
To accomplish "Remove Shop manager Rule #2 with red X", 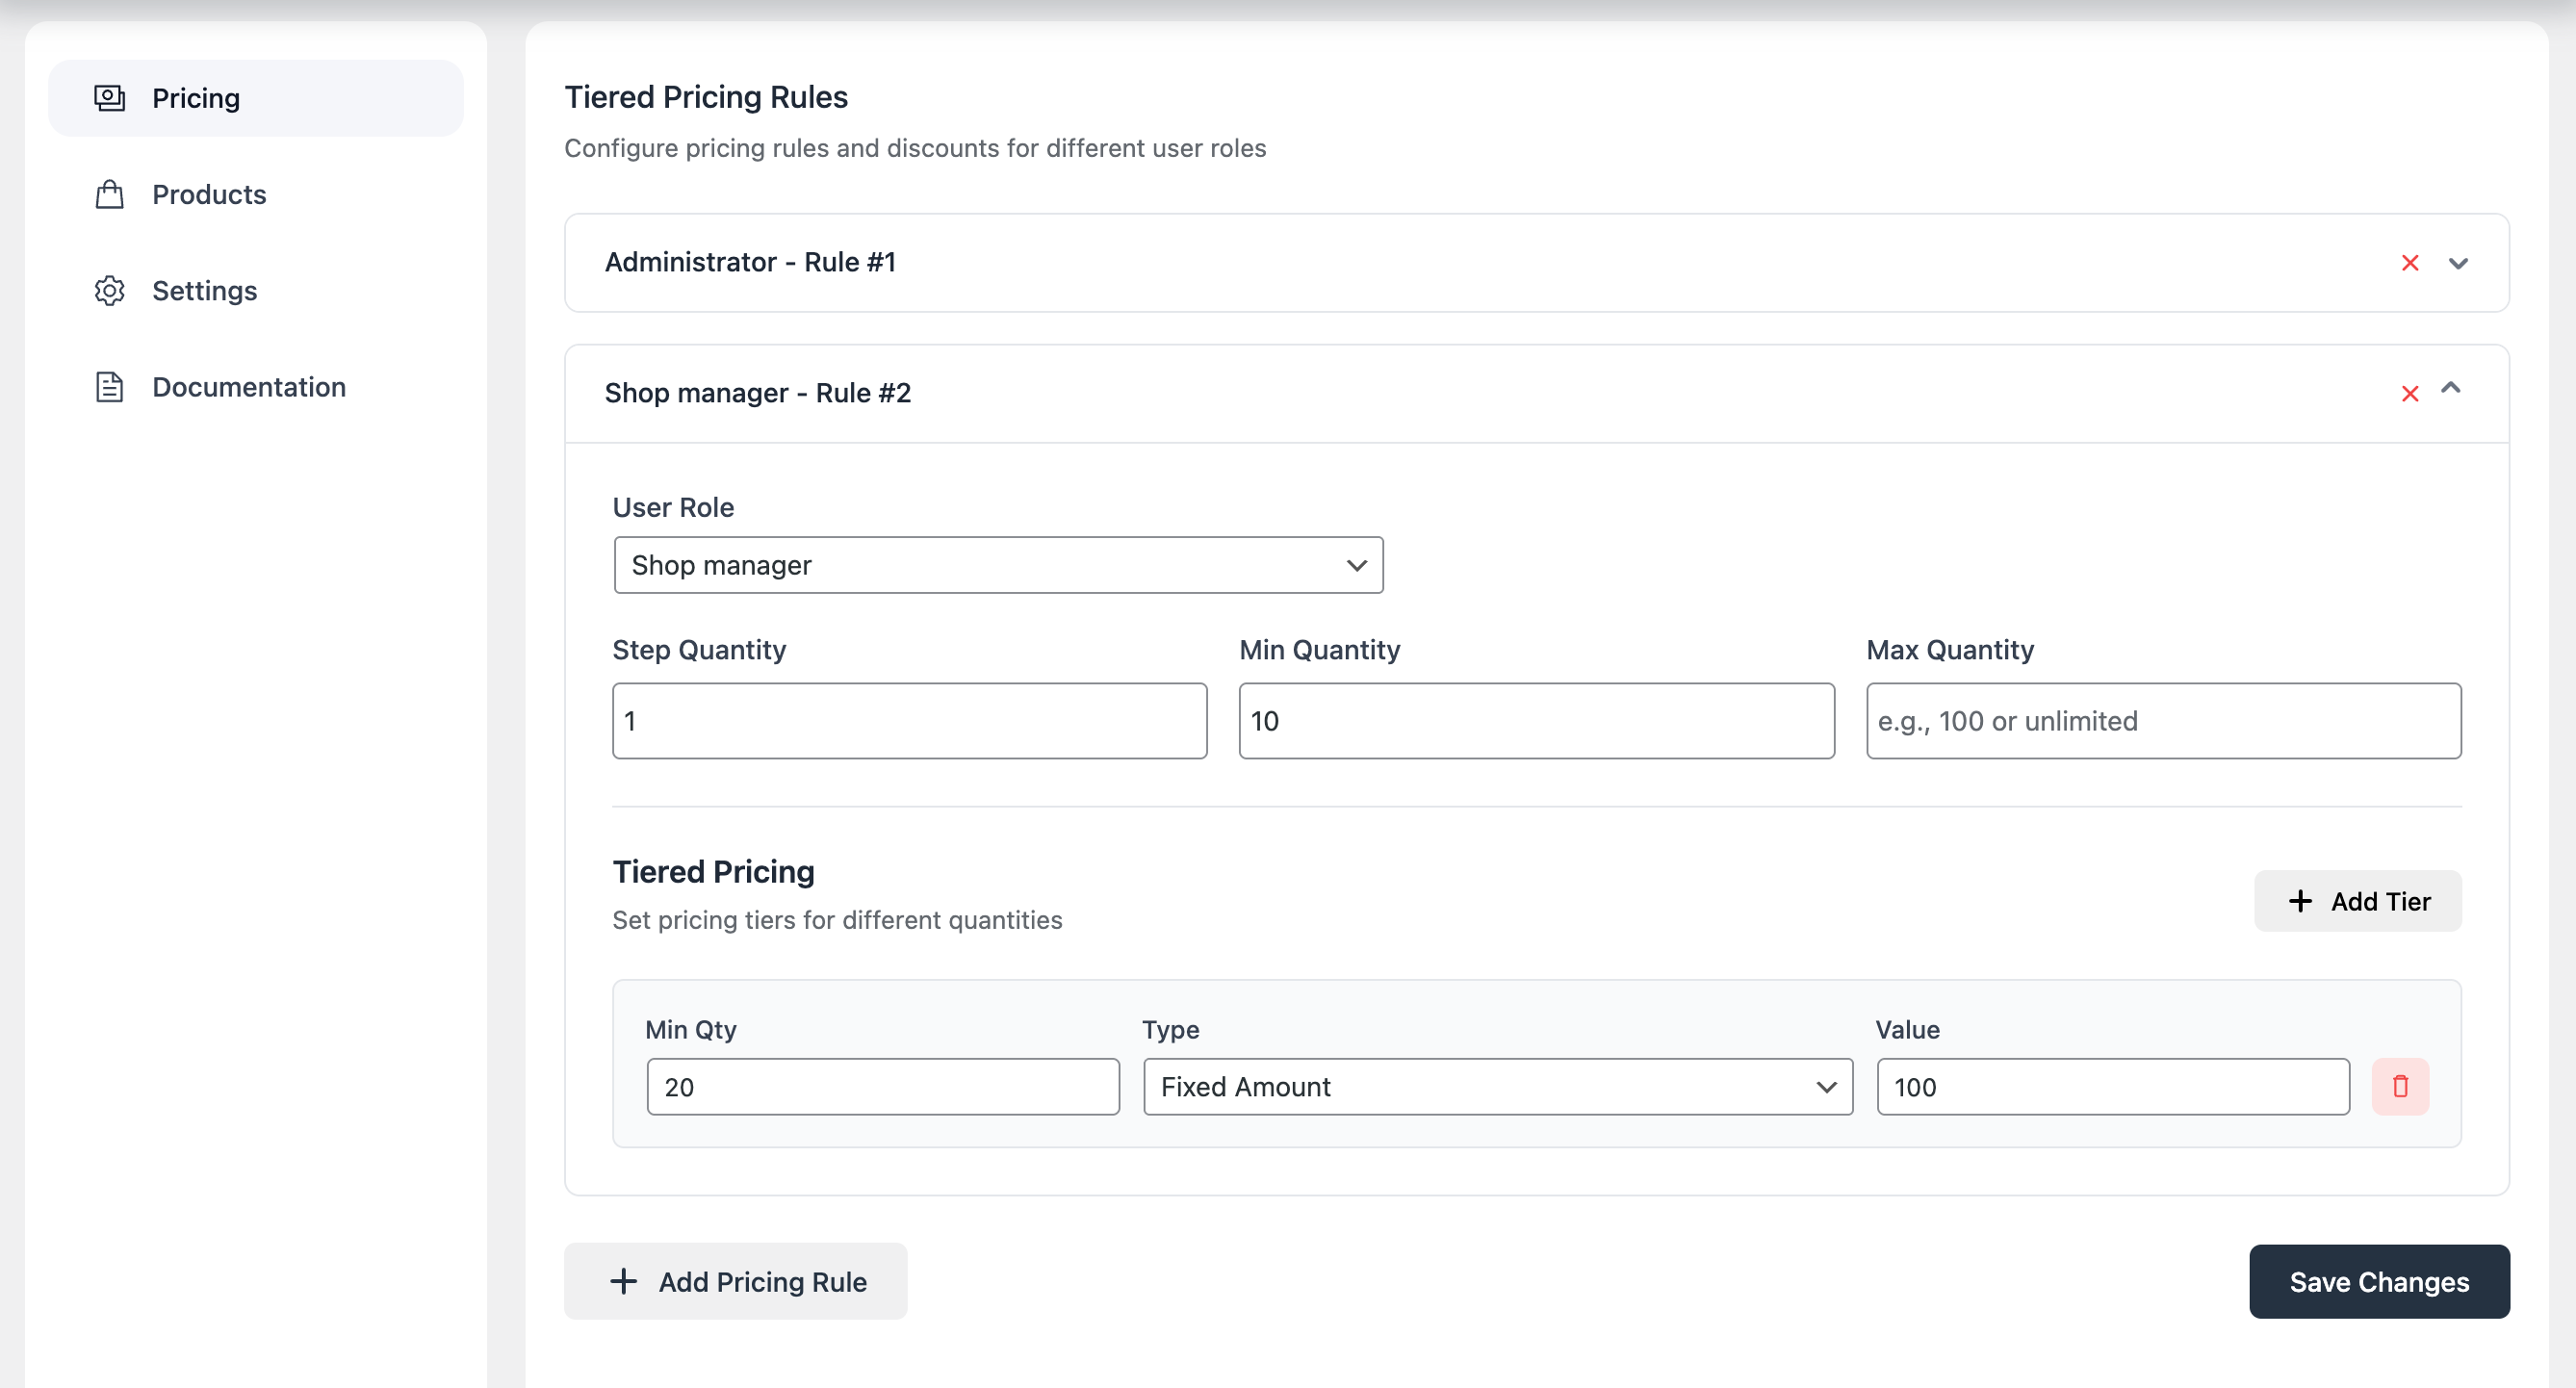I will (2410, 393).
